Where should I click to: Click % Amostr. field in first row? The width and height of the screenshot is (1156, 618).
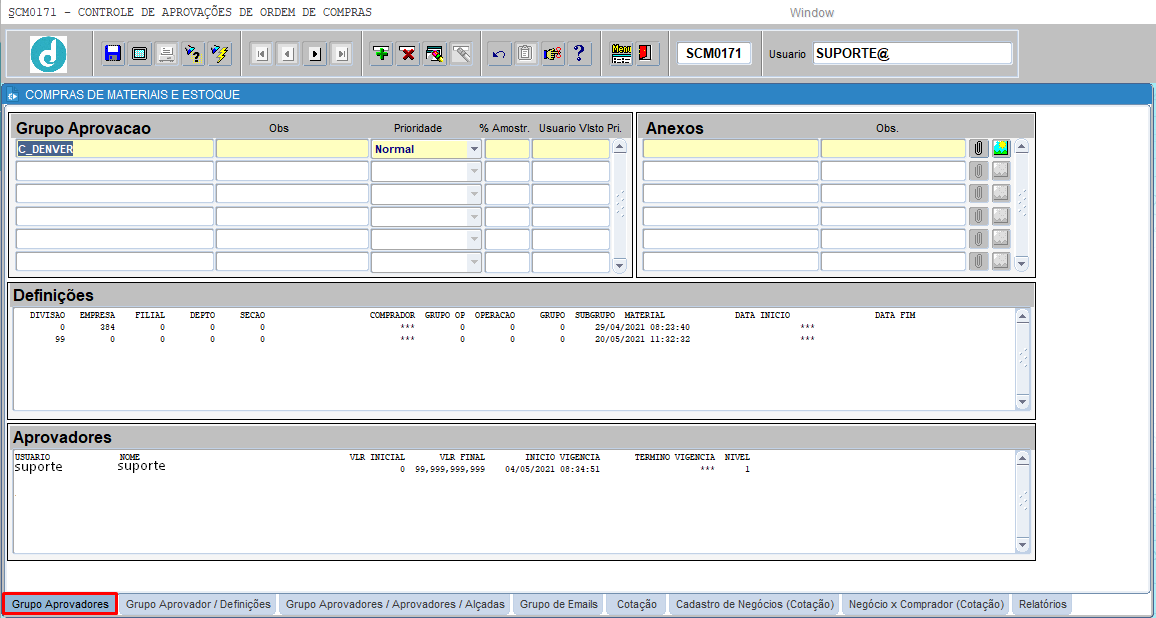[x=507, y=149]
